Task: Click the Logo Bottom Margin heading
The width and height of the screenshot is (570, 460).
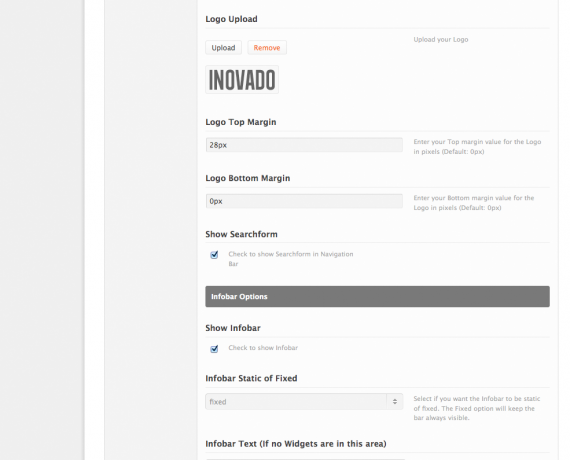Action: click(x=248, y=178)
